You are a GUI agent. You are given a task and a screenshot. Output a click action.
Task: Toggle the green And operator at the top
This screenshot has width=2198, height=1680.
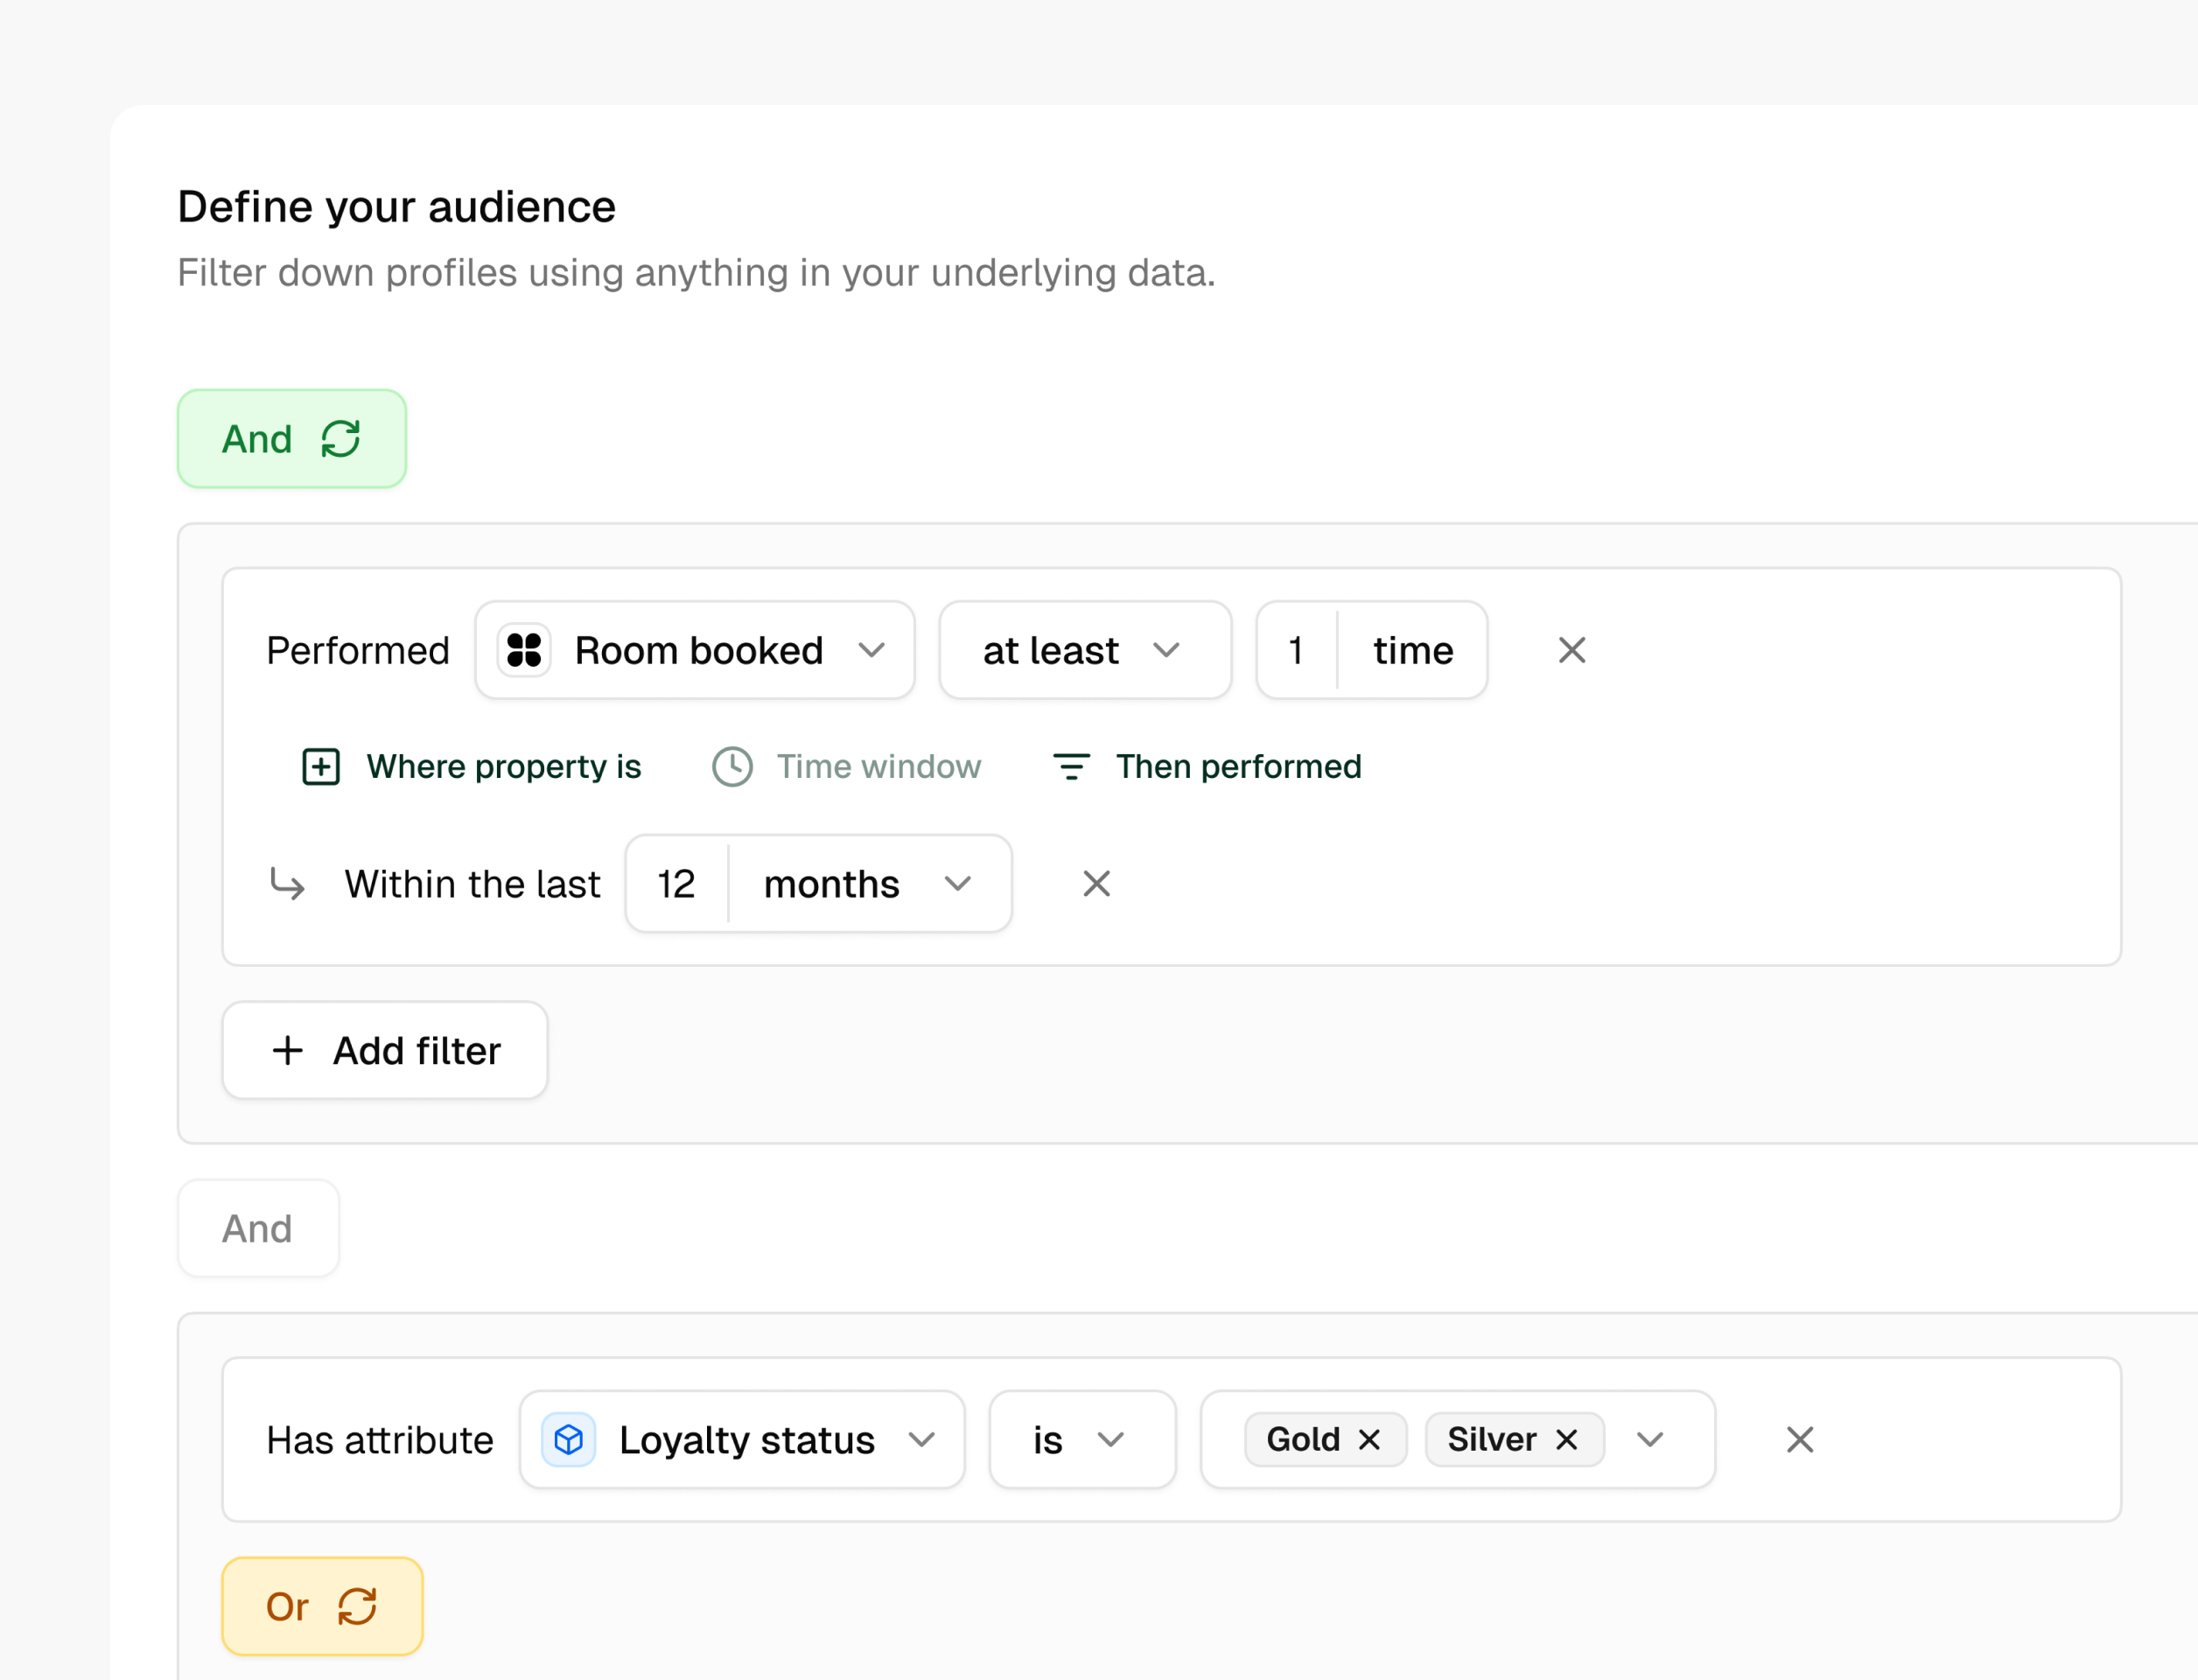(292, 439)
